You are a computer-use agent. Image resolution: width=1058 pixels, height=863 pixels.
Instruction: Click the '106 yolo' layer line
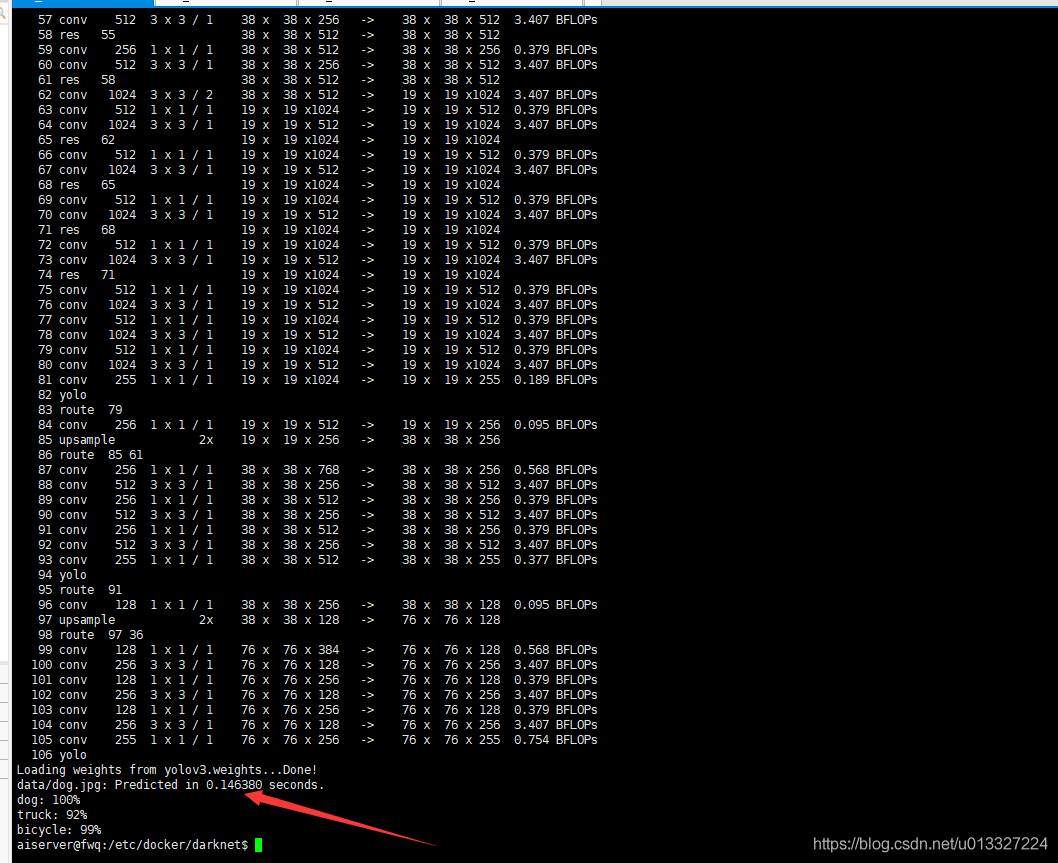(x=59, y=754)
